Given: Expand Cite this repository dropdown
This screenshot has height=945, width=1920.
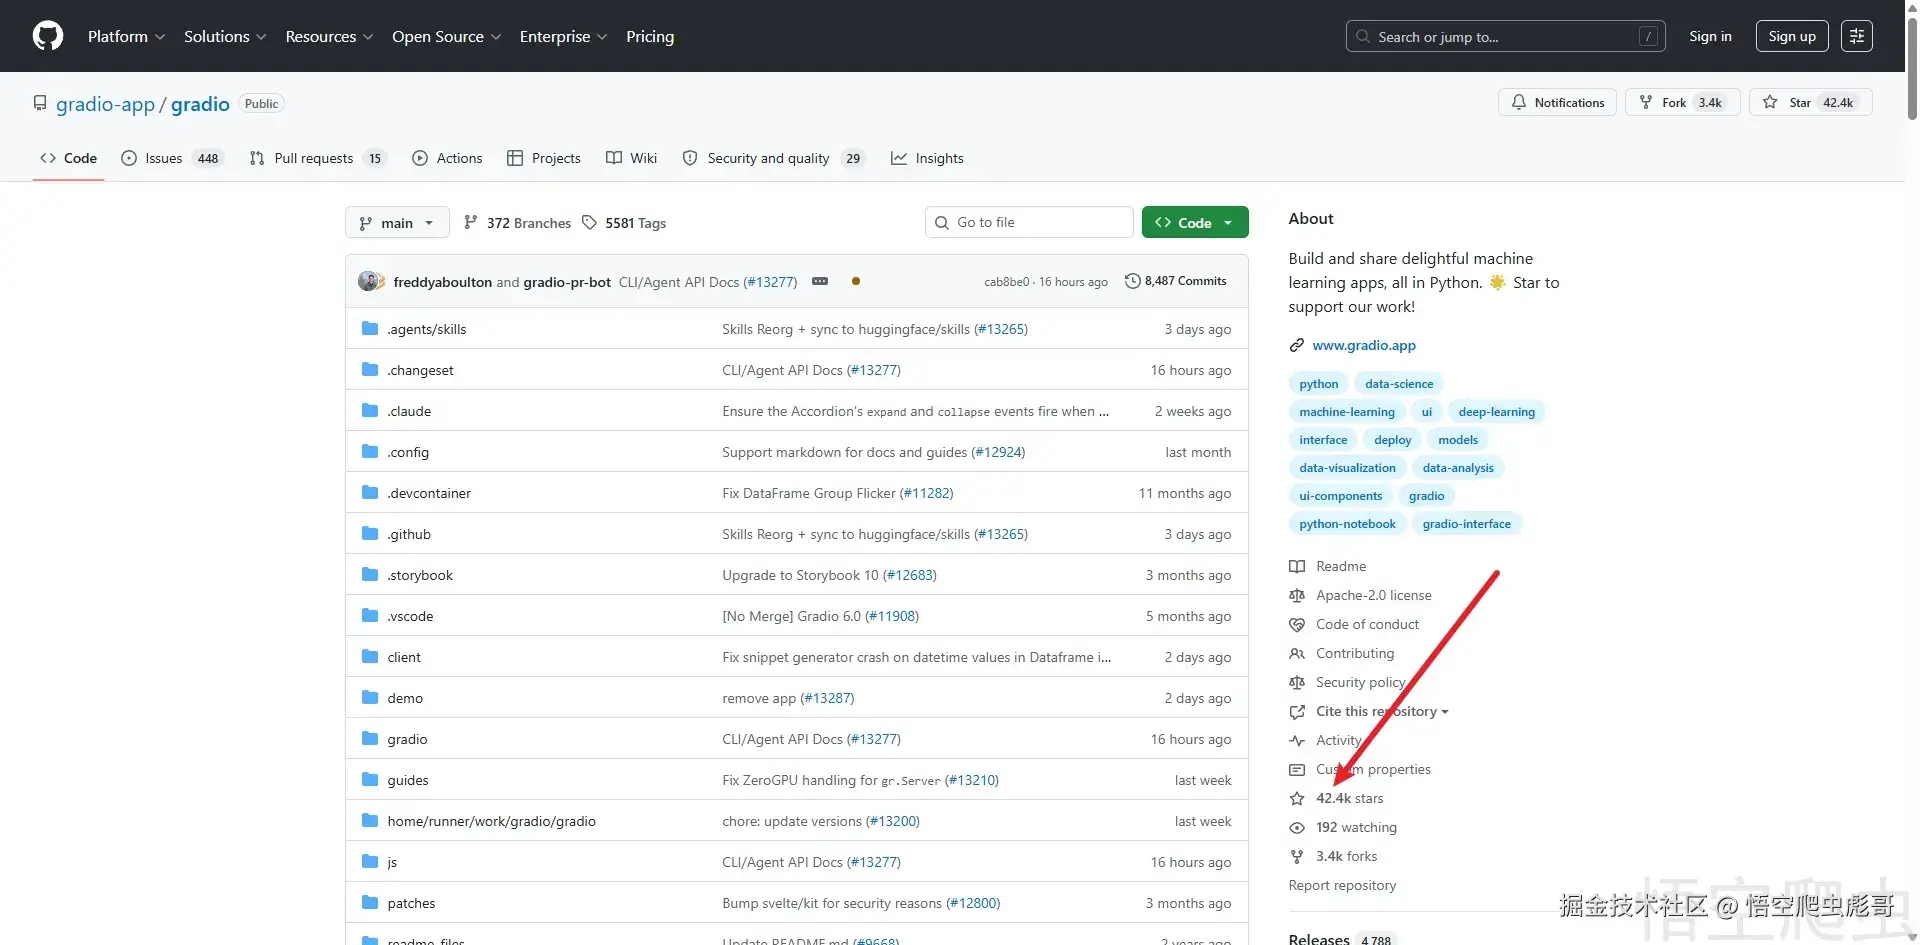Looking at the screenshot, I should tap(1382, 711).
